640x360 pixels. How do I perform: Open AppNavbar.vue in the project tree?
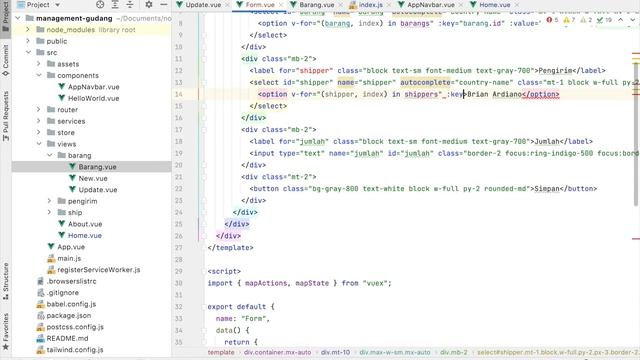click(93, 87)
